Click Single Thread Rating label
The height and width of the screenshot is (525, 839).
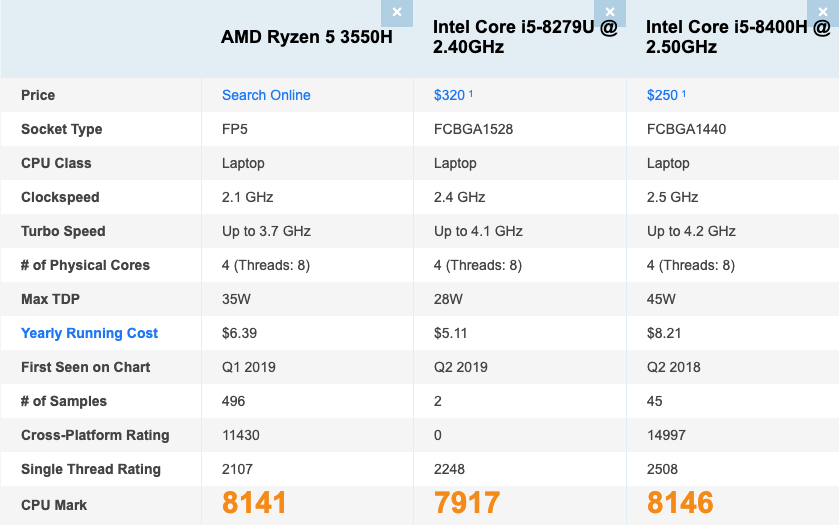91,469
